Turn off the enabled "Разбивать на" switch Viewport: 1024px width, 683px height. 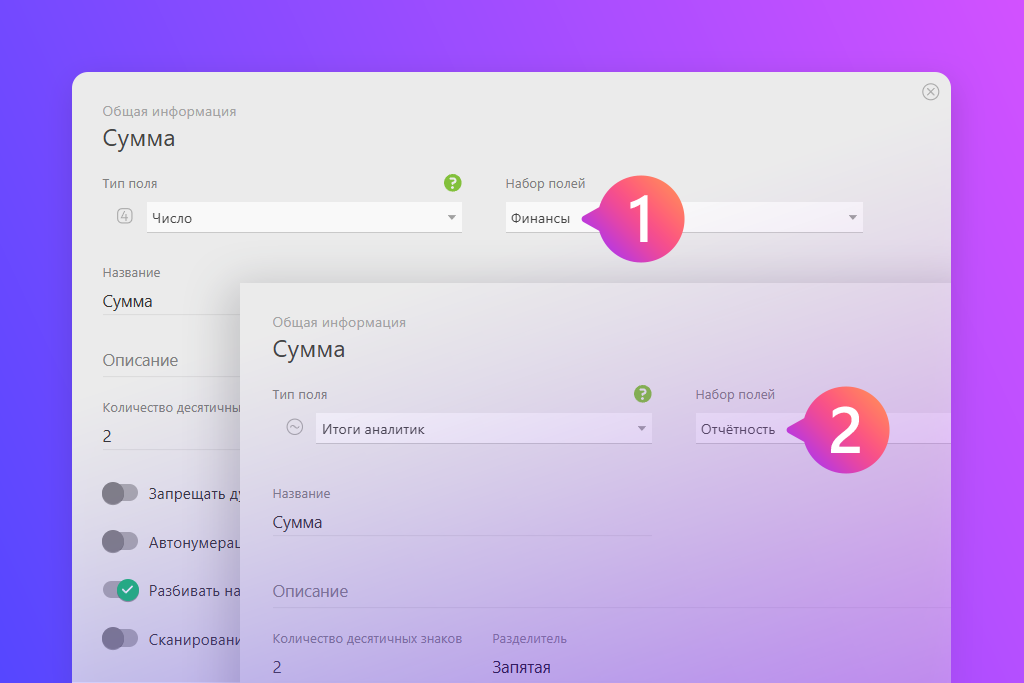[120, 590]
